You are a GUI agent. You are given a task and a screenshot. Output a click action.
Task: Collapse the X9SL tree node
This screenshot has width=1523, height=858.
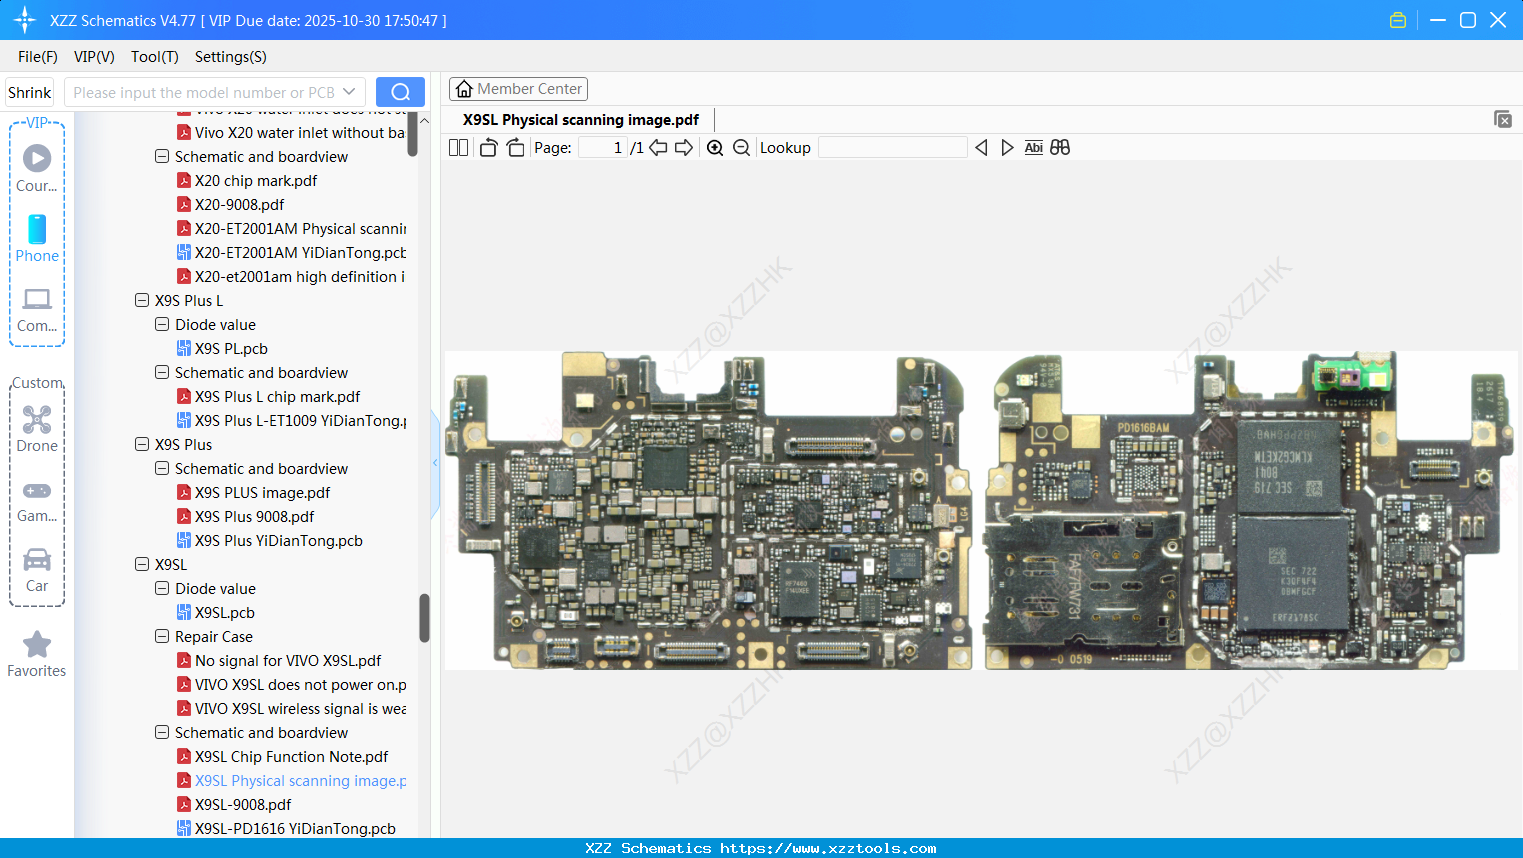click(143, 564)
